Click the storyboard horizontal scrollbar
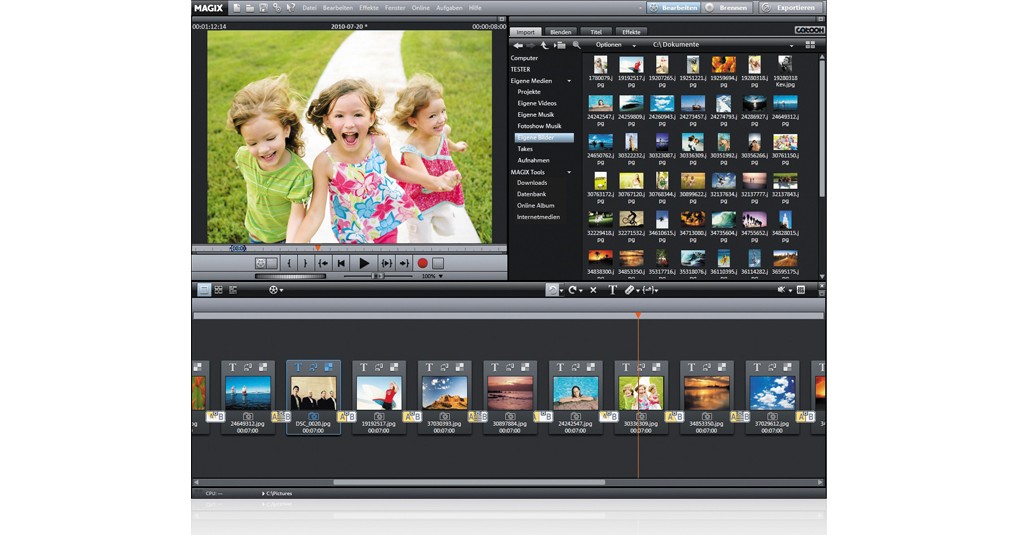The height and width of the screenshot is (535, 1019). coord(469,482)
